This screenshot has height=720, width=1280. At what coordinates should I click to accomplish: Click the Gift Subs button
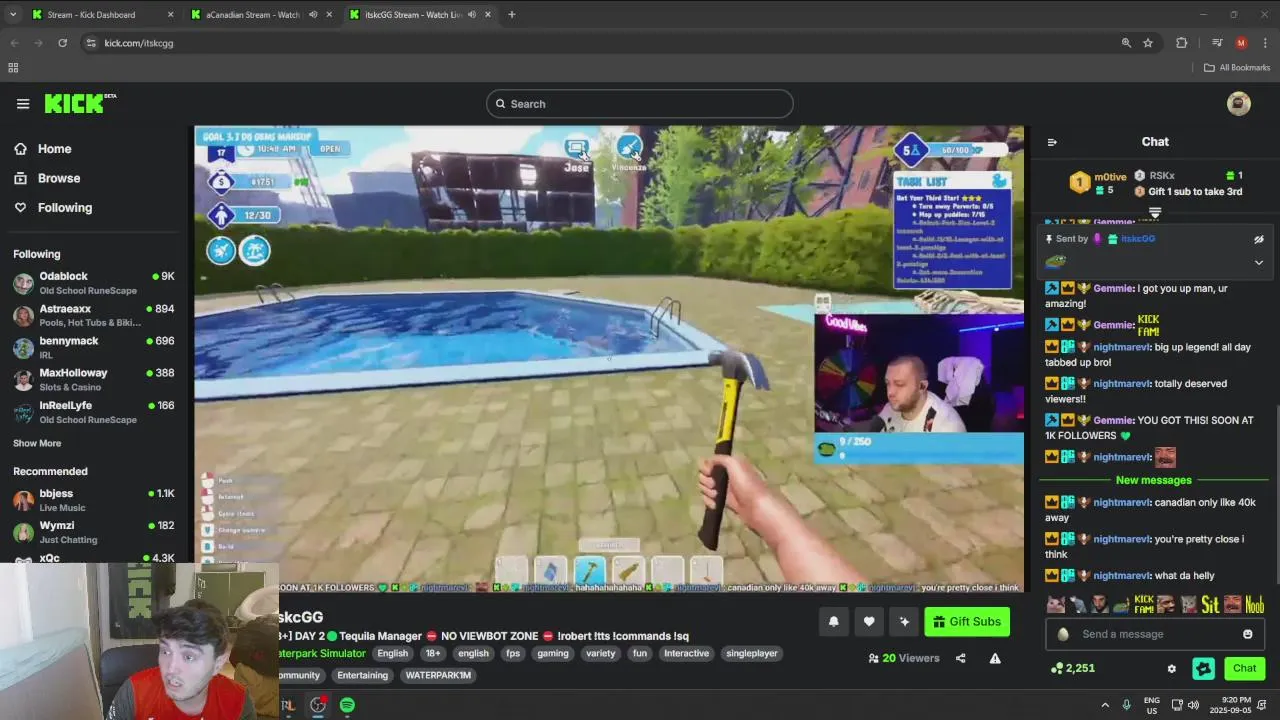coord(967,622)
